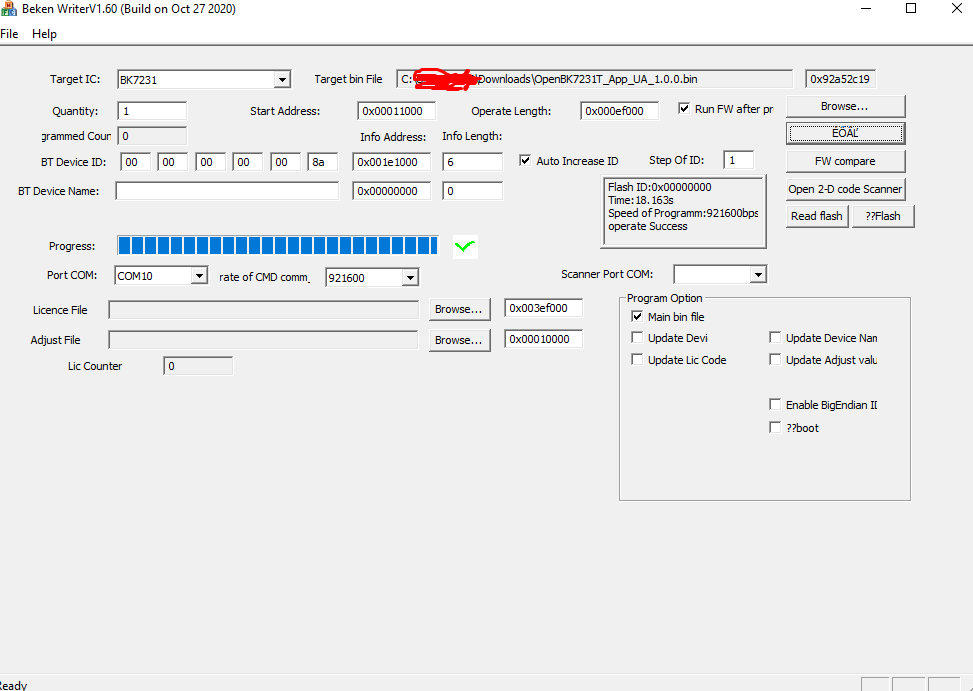973x691 pixels.
Task: Expand the Target IC dropdown
Action: 282,79
